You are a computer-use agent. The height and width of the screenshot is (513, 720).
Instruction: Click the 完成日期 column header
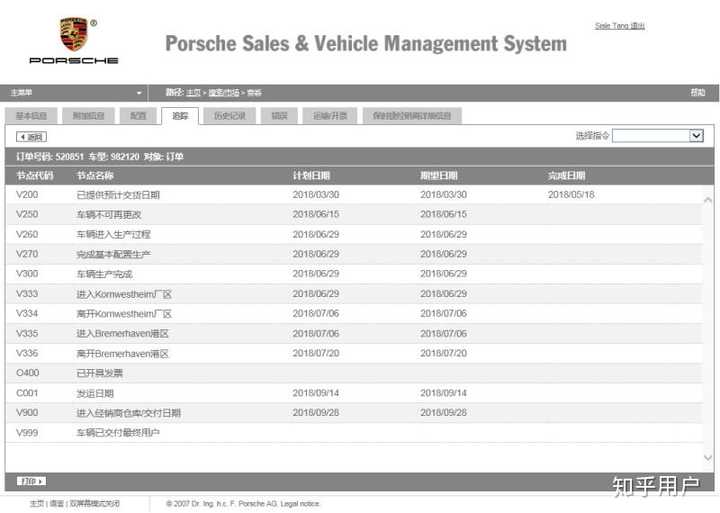click(567, 176)
